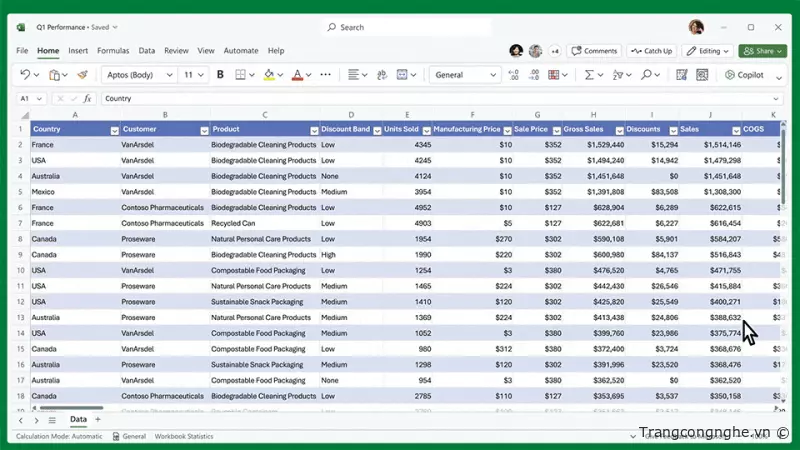The width and height of the screenshot is (800, 450).
Task: Click the AutoSum sigma icon
Action: point(589,75)
